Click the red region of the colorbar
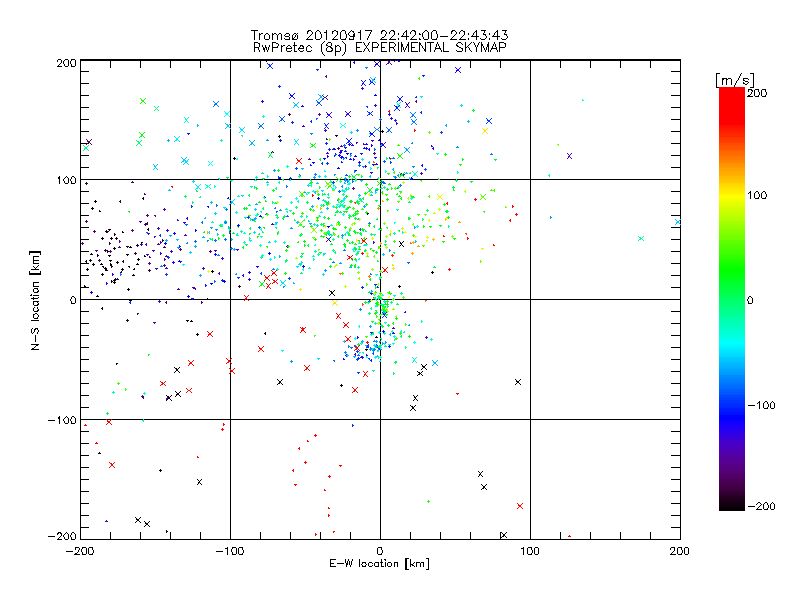Viewport: 800px width, 600px height. 732,105
